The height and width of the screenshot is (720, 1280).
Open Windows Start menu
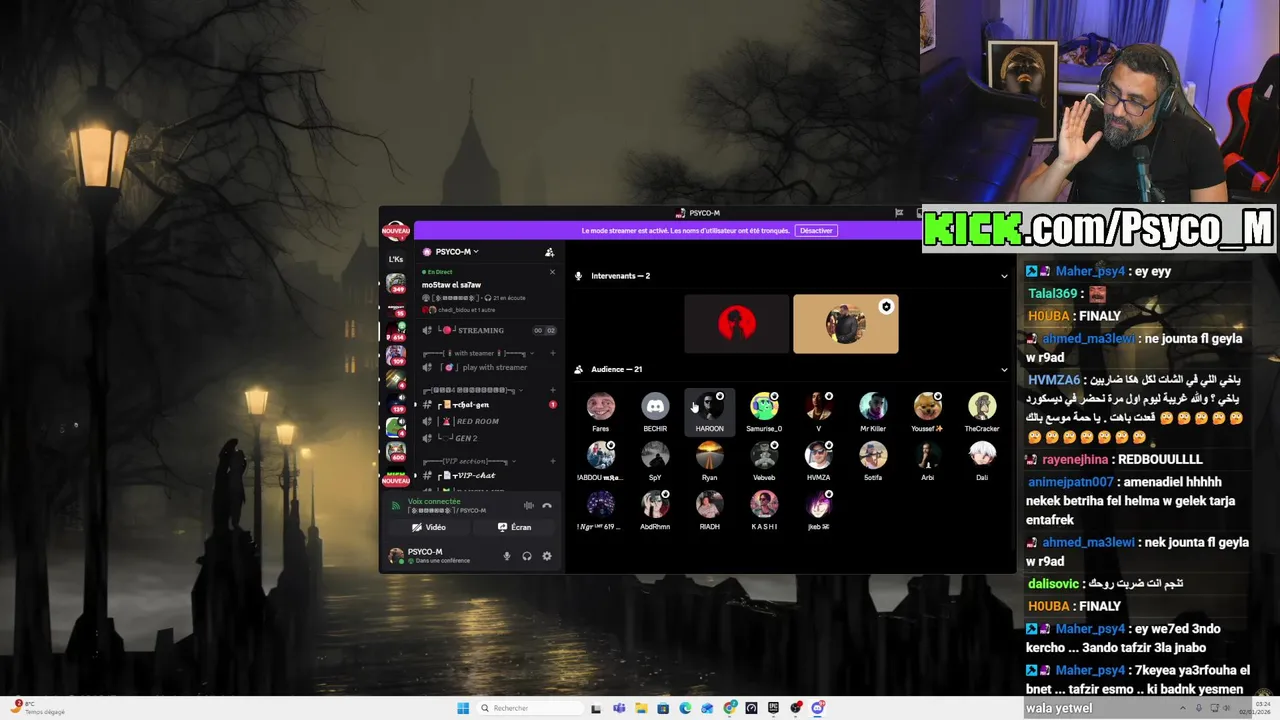click(463, 708)
